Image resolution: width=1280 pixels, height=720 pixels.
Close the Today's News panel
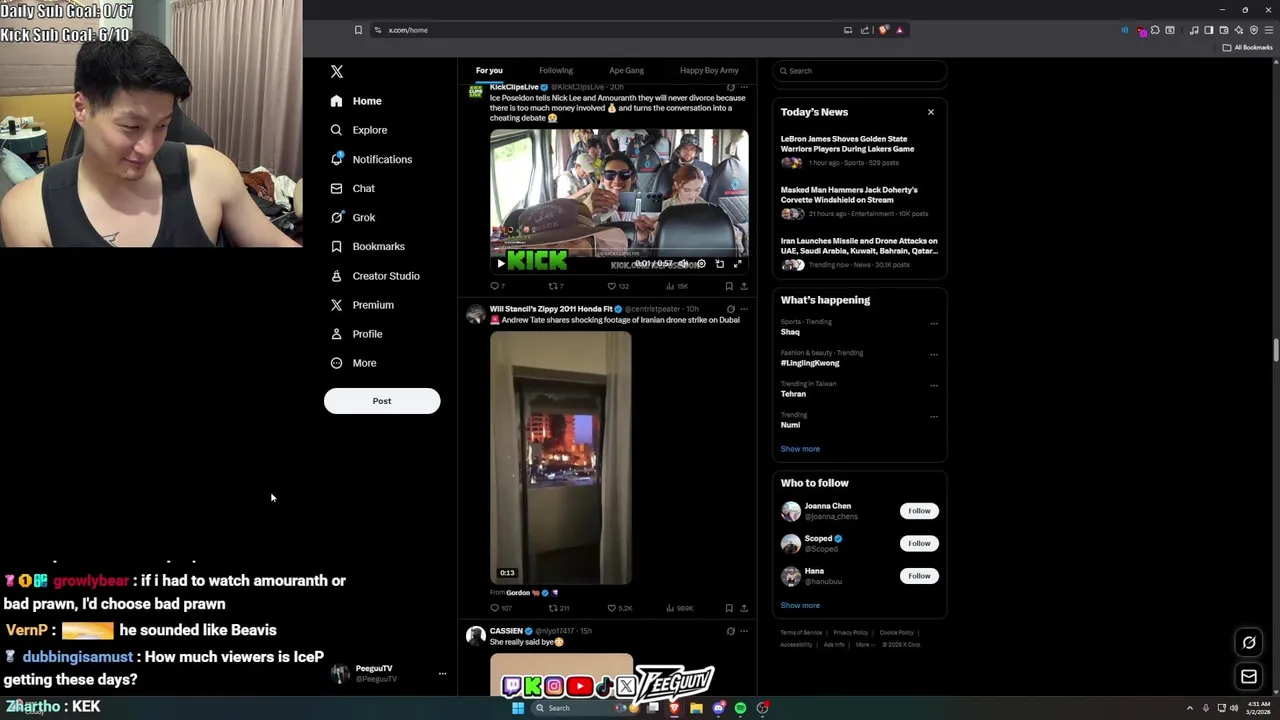click(x=931, y=112)
